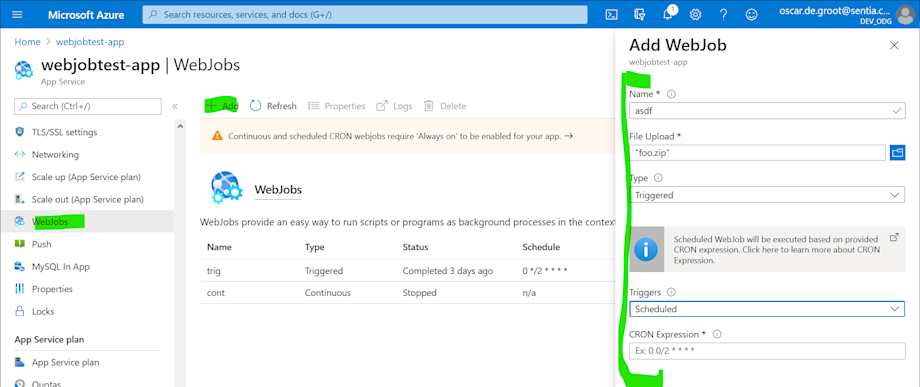Click the Push sidebar icon
This screenshot has width=920, height=387.
pos(20,244)
